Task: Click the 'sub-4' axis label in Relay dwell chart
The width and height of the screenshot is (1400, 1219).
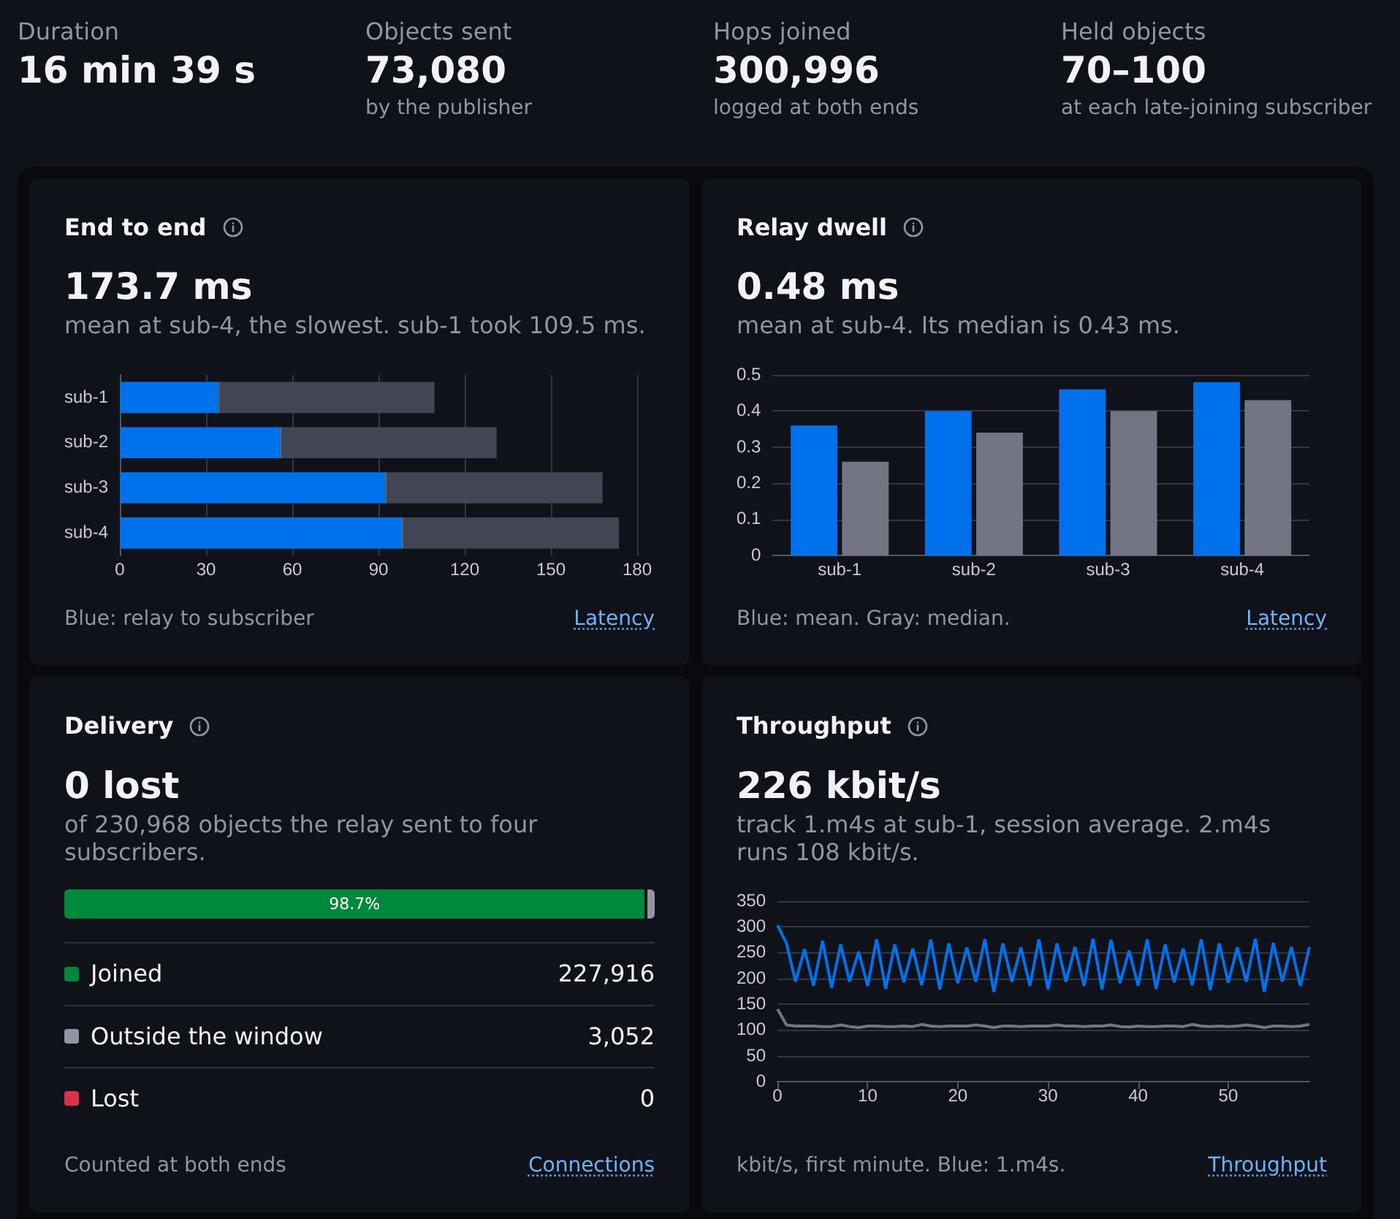Action: tap(1242, 570)
